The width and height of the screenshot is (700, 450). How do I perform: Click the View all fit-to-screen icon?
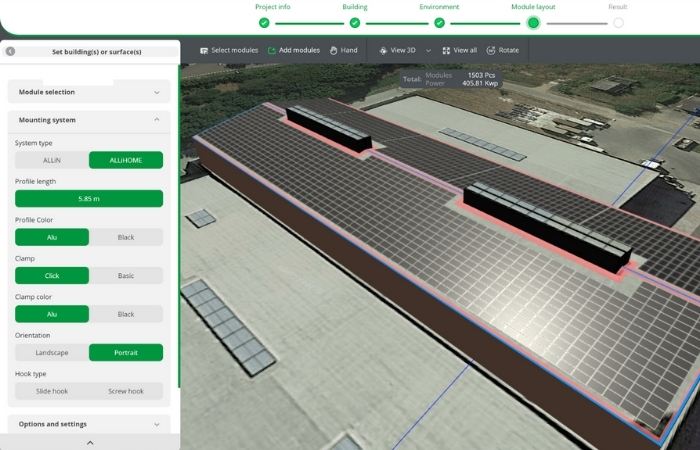446,50
